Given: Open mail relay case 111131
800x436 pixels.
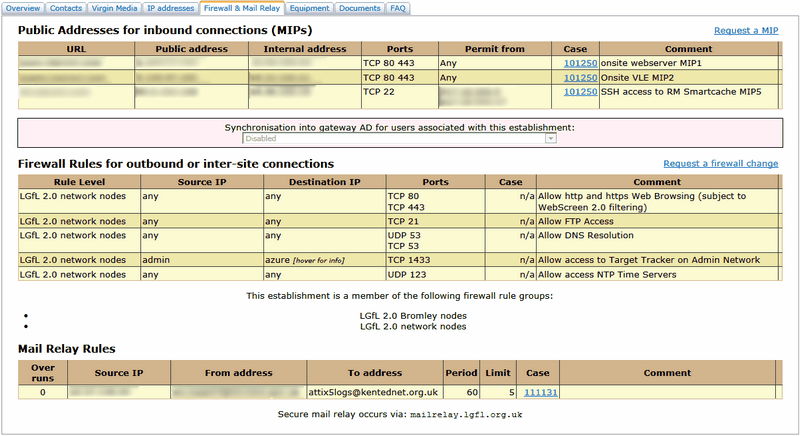Looking at the screenshot, I should coord(540,392).
